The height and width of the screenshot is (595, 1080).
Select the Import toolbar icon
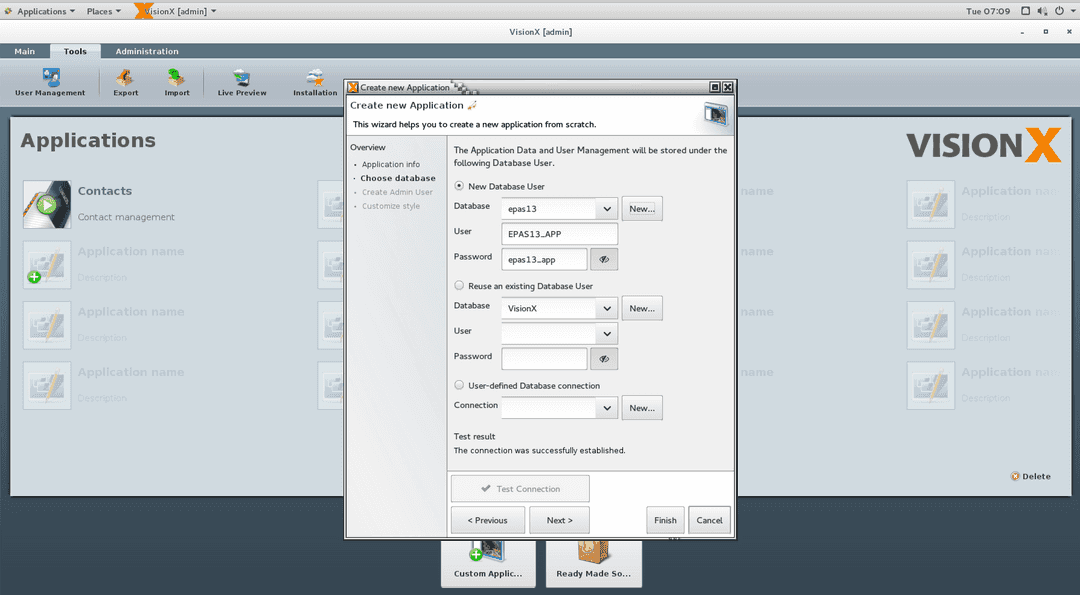click(x=176, y=82)
